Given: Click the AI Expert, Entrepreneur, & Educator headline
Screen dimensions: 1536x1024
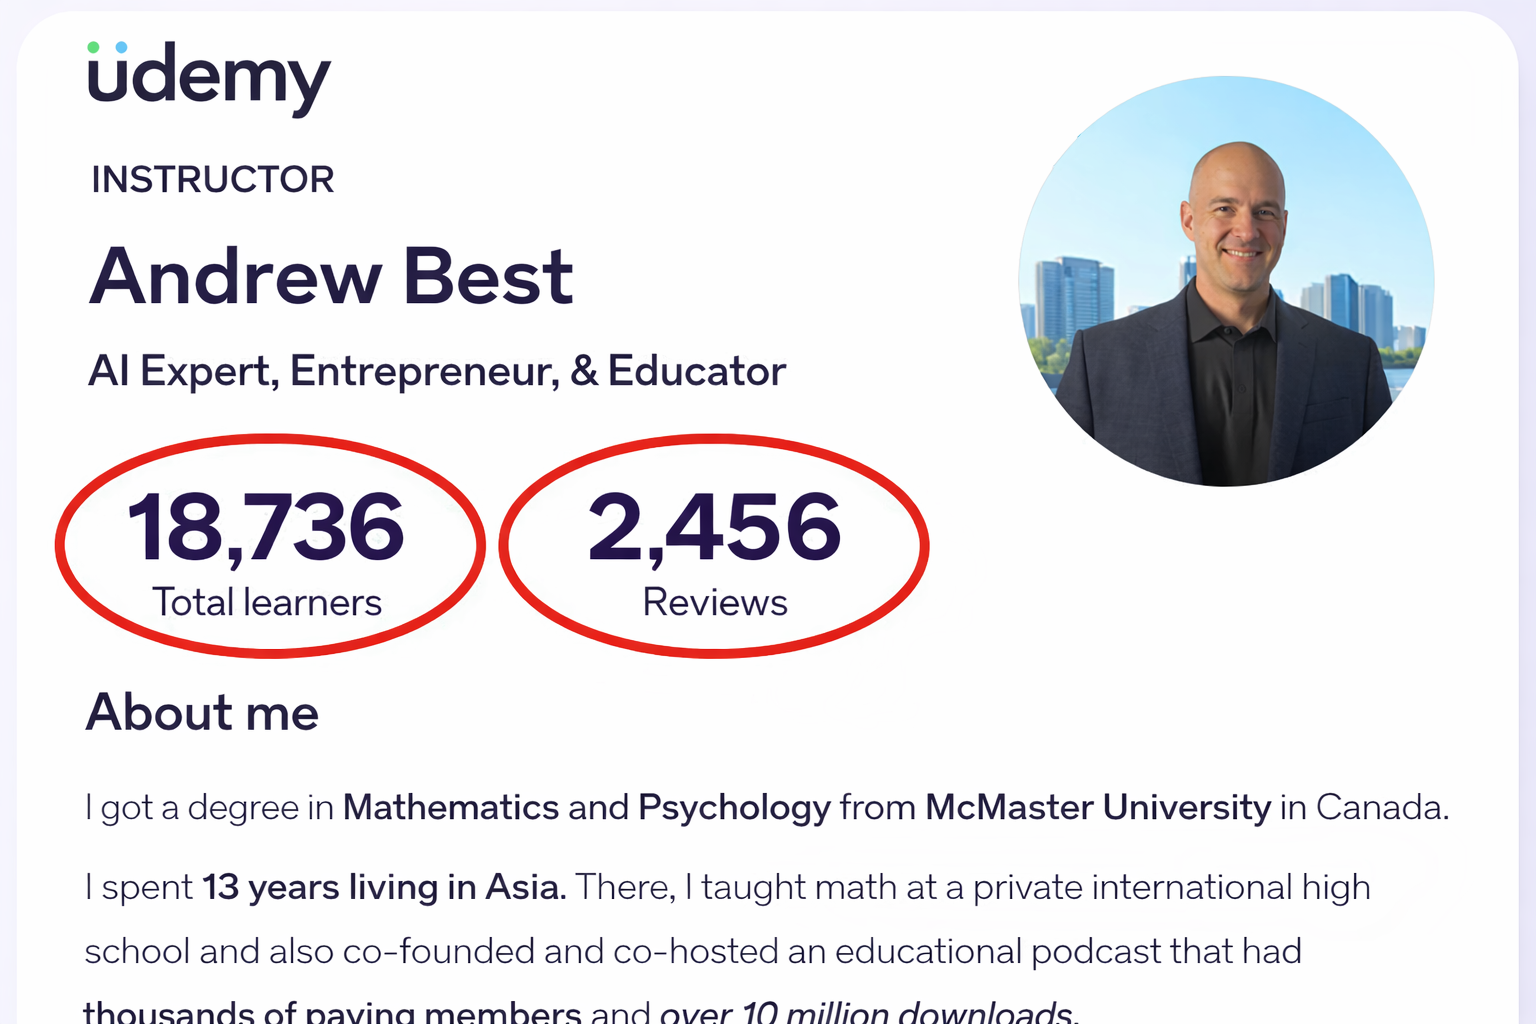Looking at the screenshot, I should click(x=437, y=371).
